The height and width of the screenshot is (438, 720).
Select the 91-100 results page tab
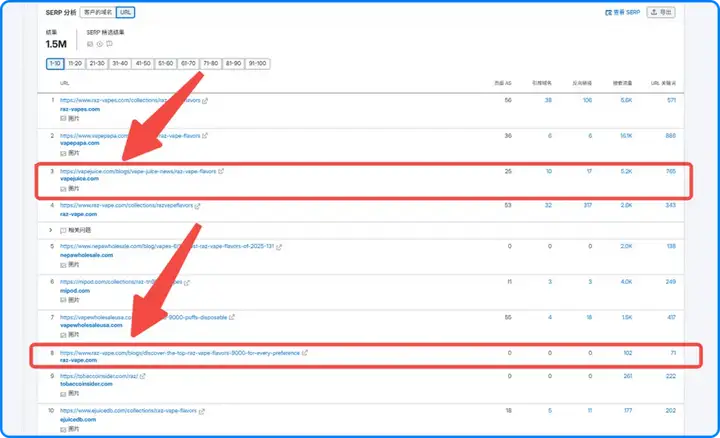(x=257, y=64)
